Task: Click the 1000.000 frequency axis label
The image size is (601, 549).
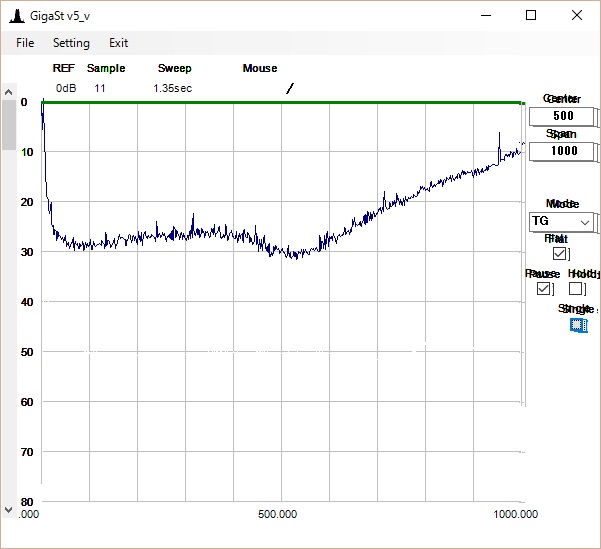Action: 516,514
